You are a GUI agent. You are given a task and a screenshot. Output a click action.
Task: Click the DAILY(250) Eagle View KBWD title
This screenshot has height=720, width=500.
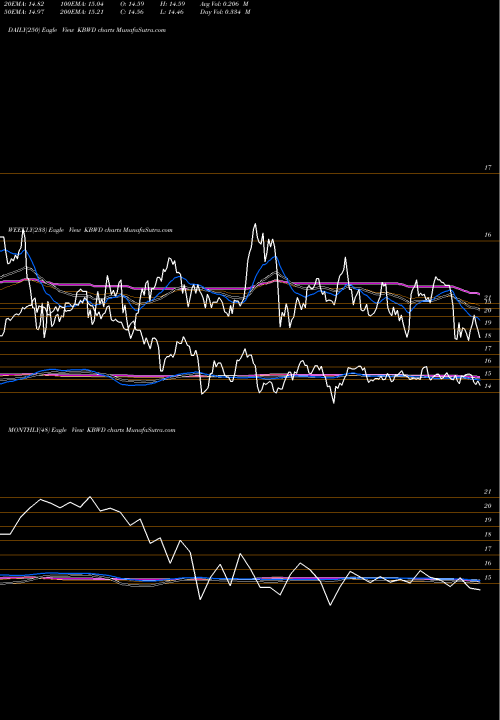87,30
